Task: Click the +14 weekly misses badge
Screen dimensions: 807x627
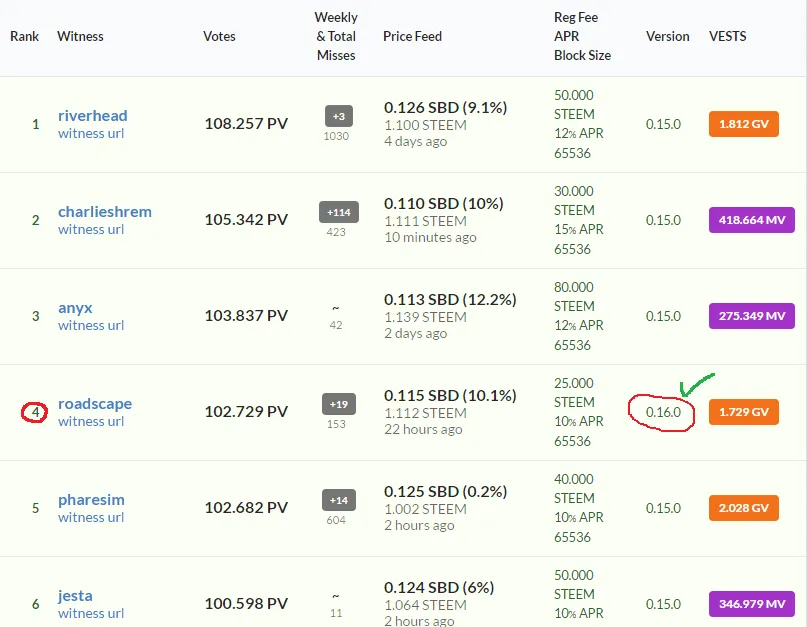Action: point(339,500)
